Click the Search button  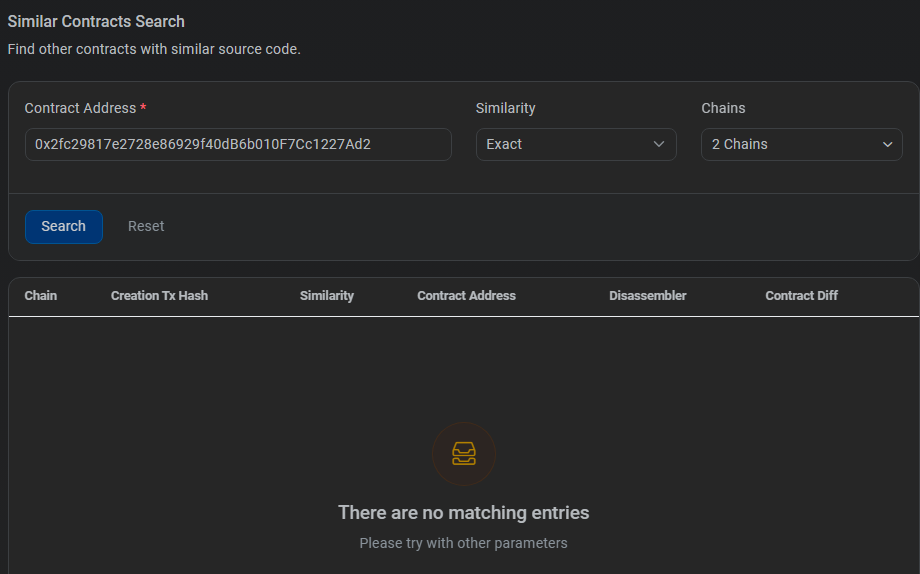click(64, 227)
